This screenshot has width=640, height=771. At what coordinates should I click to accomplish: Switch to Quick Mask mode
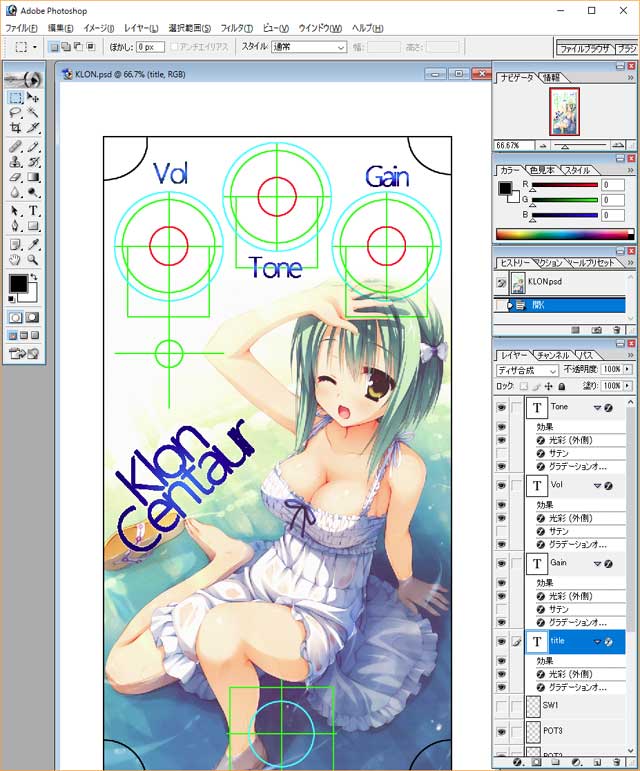[x=32, y=318]
